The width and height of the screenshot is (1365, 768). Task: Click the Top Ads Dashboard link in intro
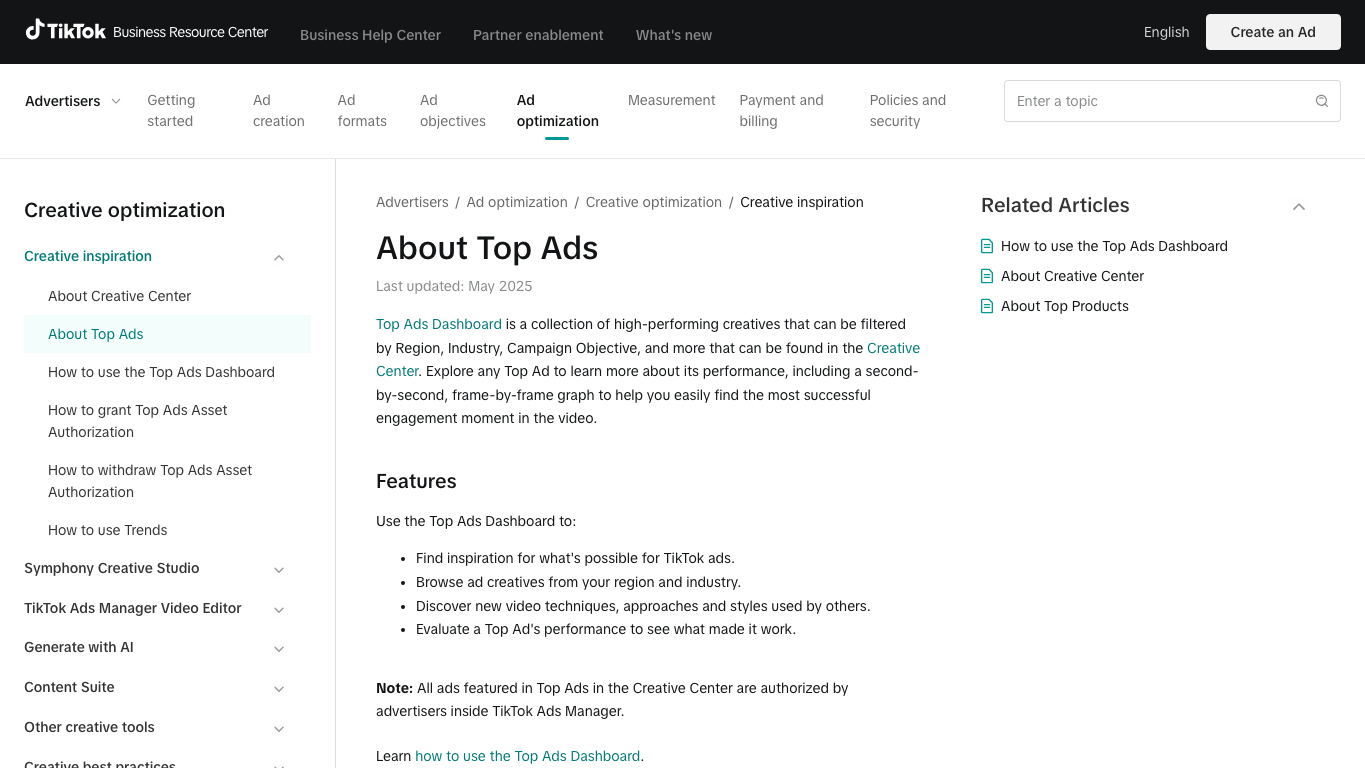click(x=439, y=324)
